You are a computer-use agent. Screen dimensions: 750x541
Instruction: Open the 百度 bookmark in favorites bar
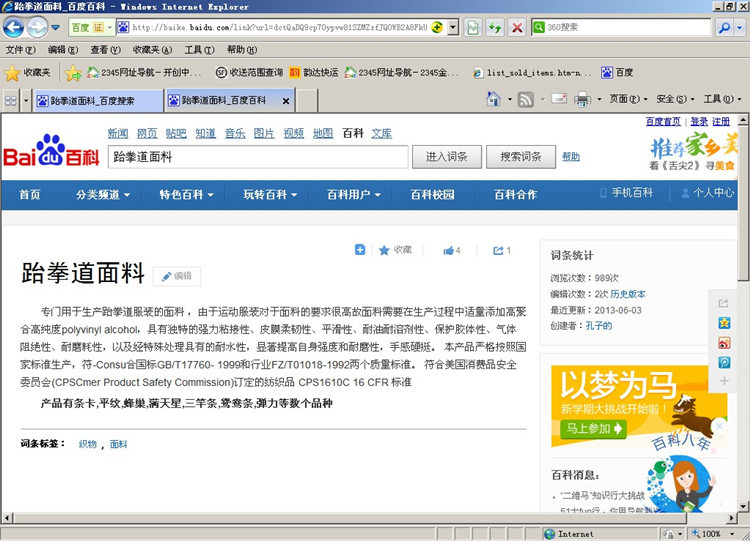(x=617, y=73)
